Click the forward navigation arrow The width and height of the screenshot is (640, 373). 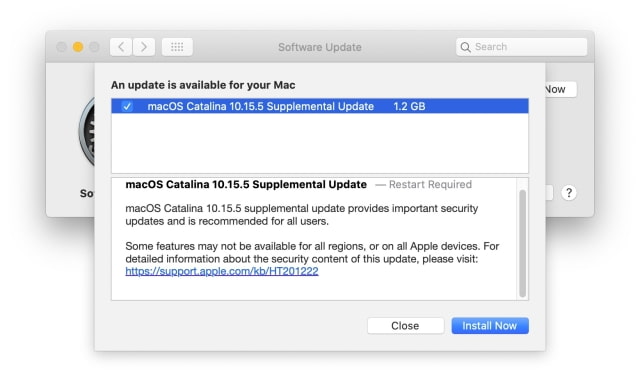pyautogui.click(x=144, y=47)
